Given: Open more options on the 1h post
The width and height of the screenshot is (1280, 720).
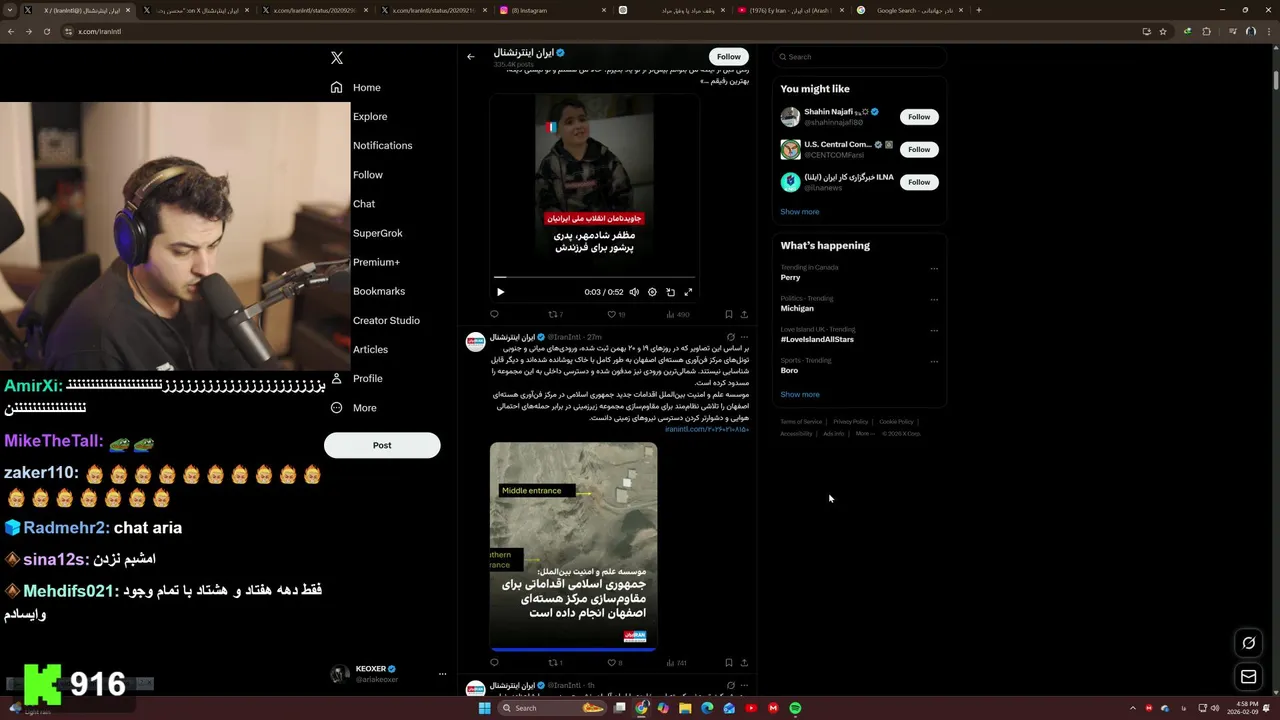Looking at the screenshot, I should 744,685.
